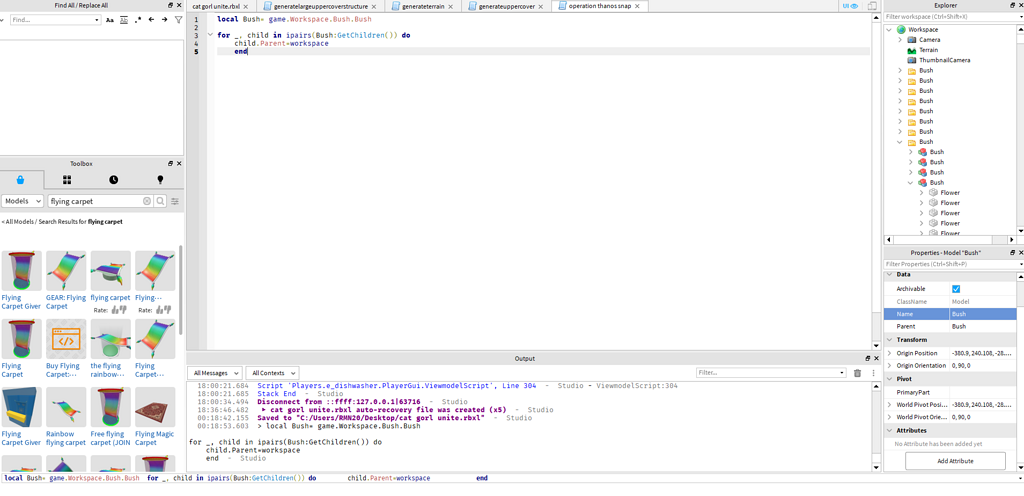Click the Add Attribute button

click(955, 461)
